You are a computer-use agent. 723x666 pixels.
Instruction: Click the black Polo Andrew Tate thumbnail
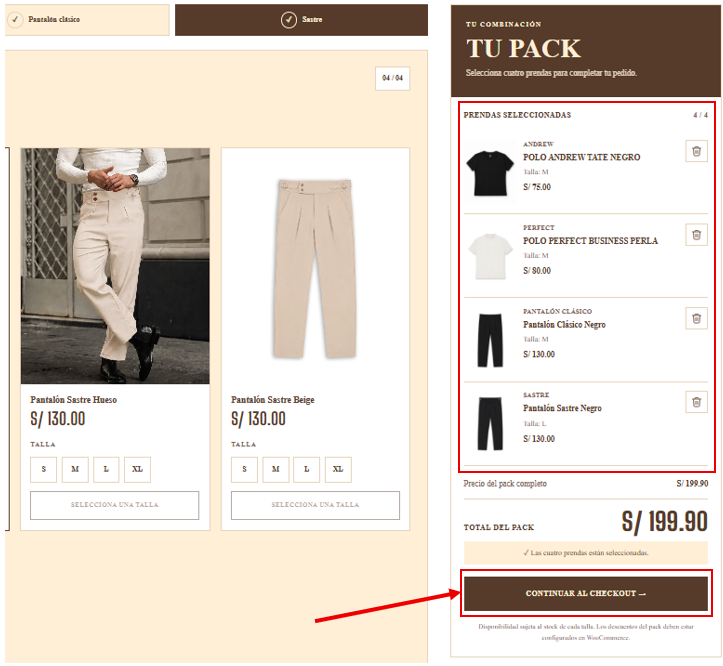(490, 172)
